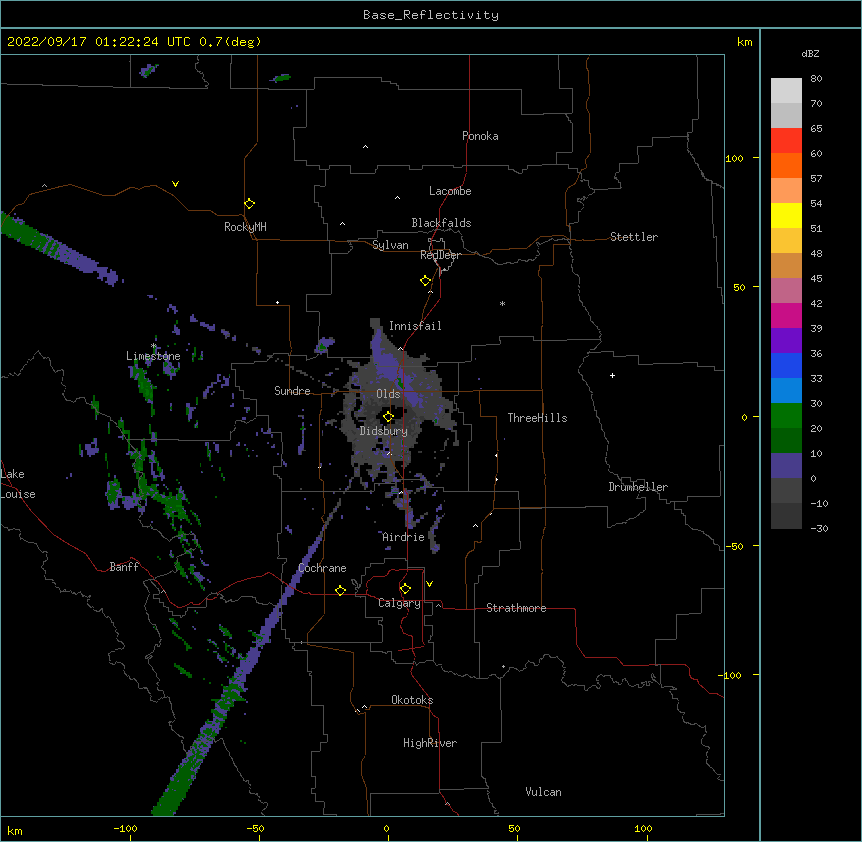Click the Calgary city label

[x=400, y=603]
